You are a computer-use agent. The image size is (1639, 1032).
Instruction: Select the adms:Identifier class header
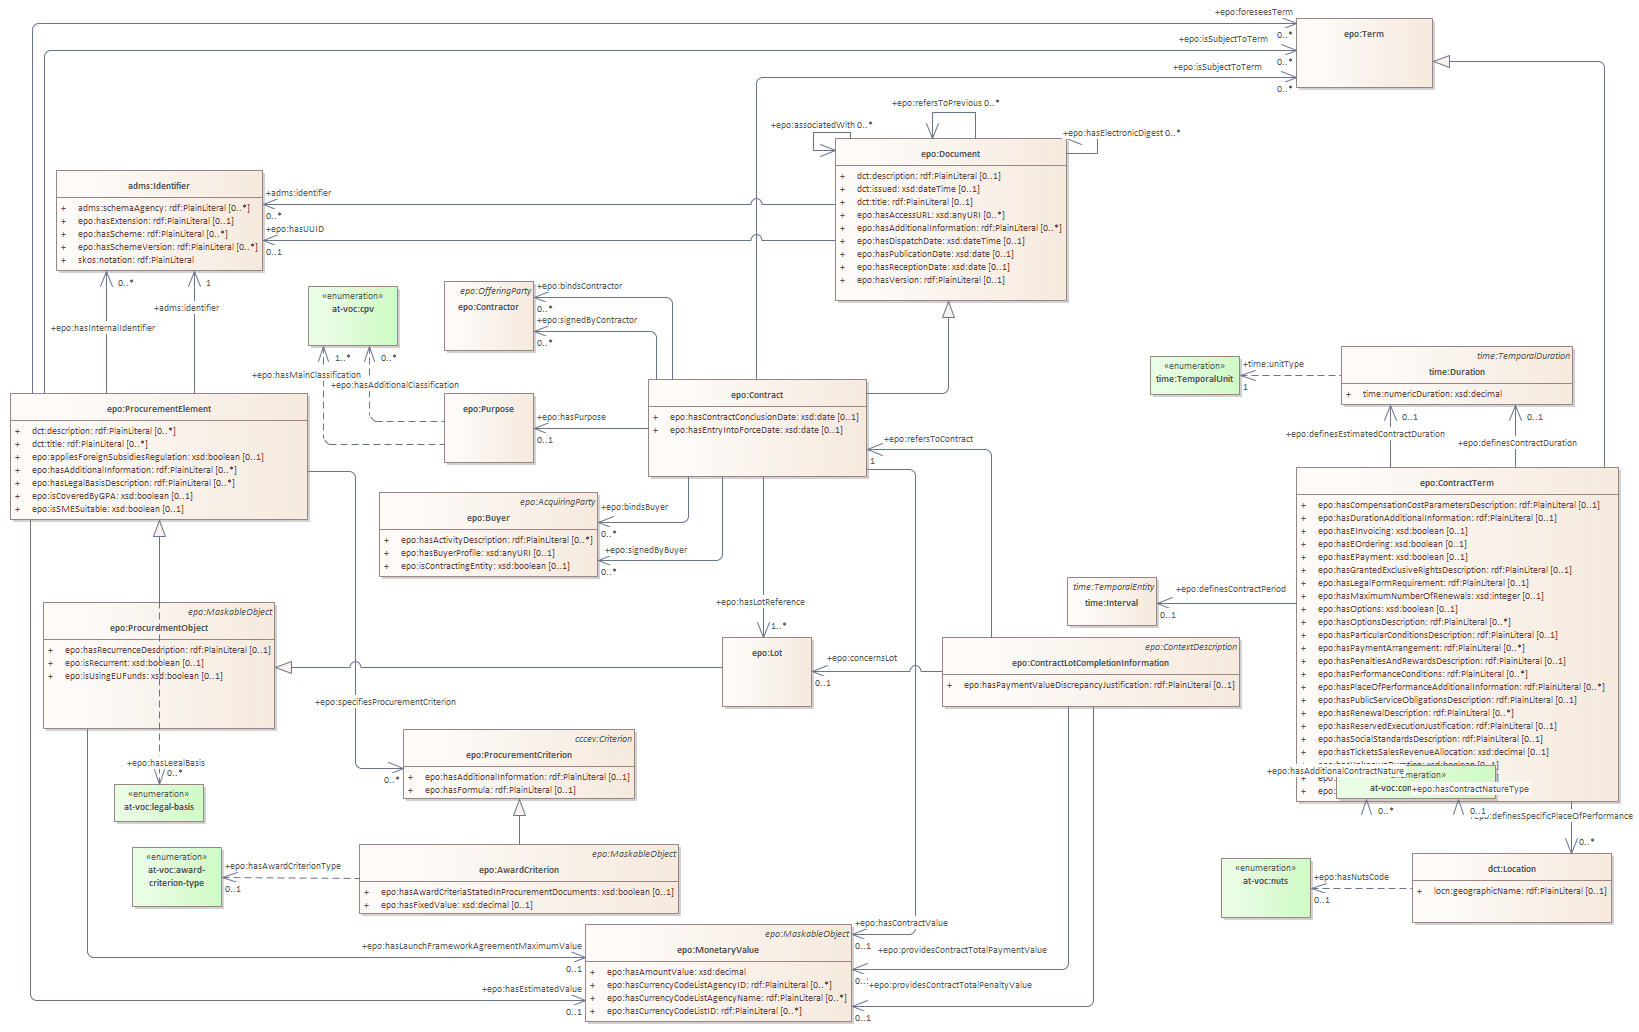coord(159,186)
